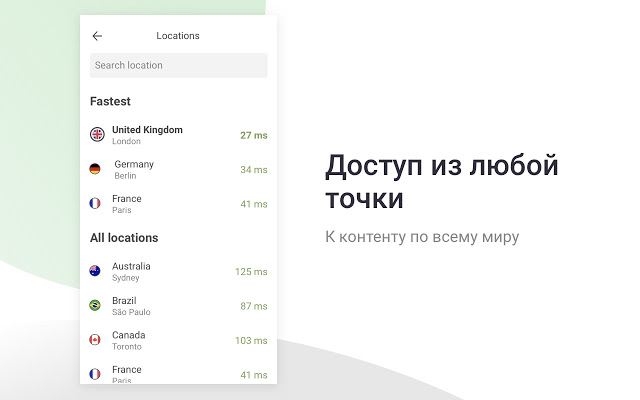Go back using the arrow icon
This screenshot has height=400, width=640.
[x=97, y=36]
